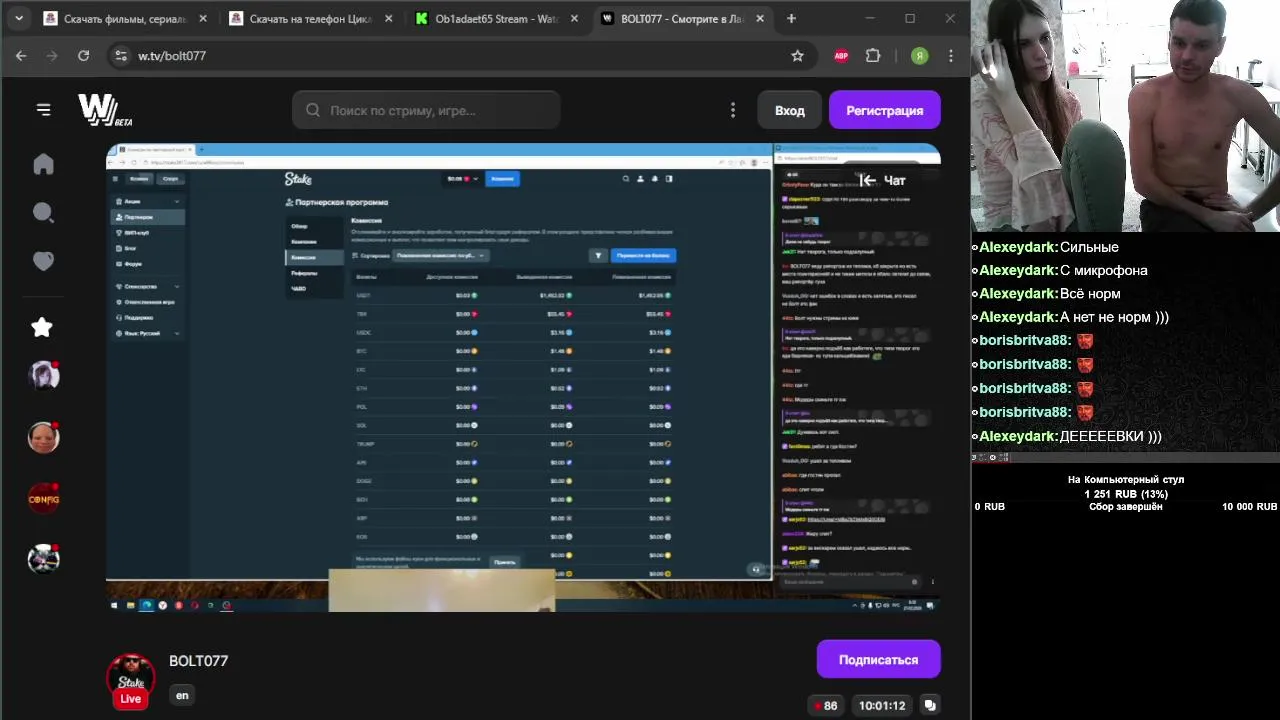The width and height of the screenshot is (1280, 720).
Task: Click the 'en' language tag
Action: pos(182,695)
